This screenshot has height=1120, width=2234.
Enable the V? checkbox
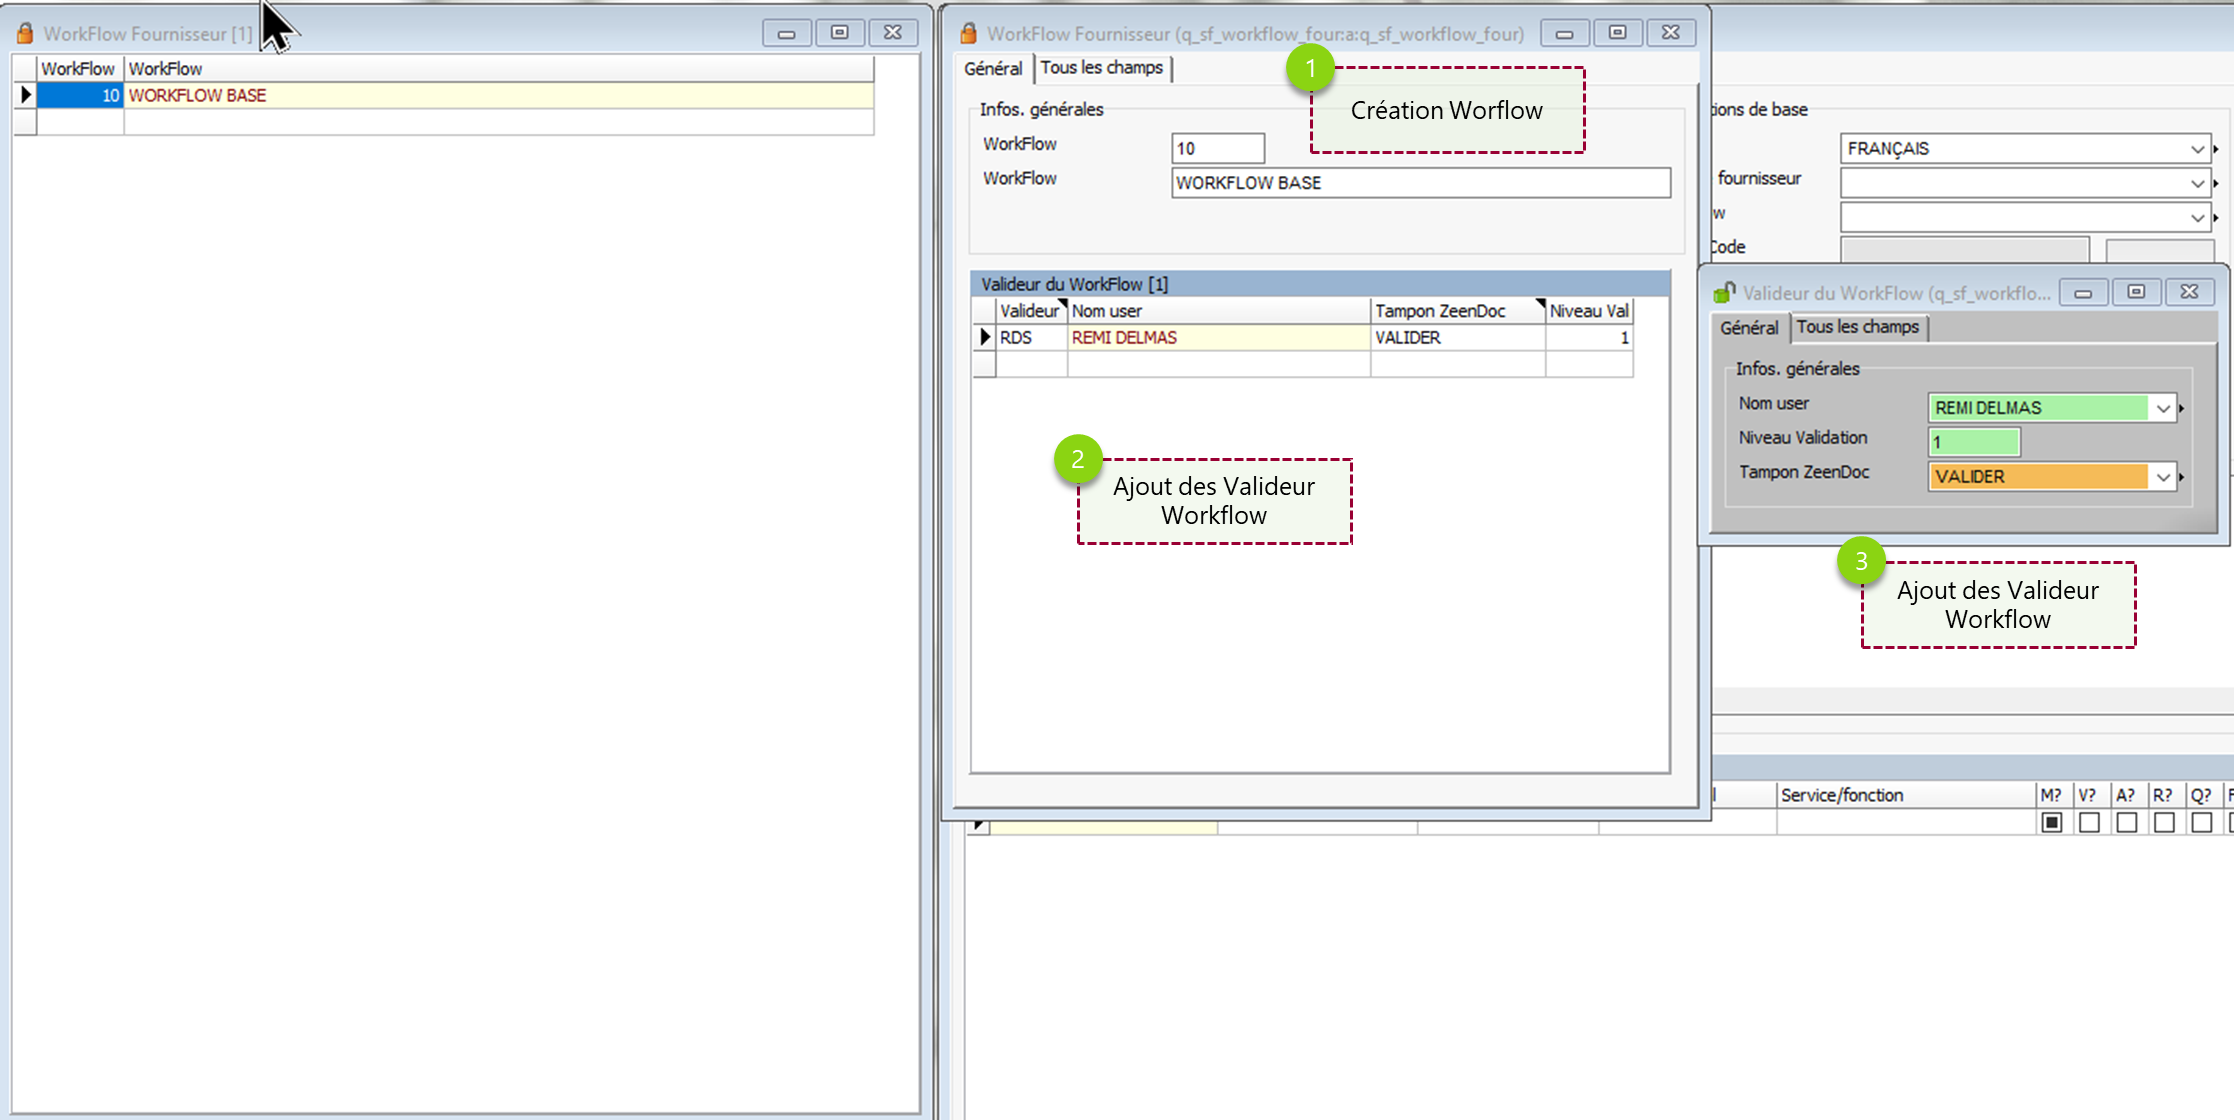(2089, 822)
